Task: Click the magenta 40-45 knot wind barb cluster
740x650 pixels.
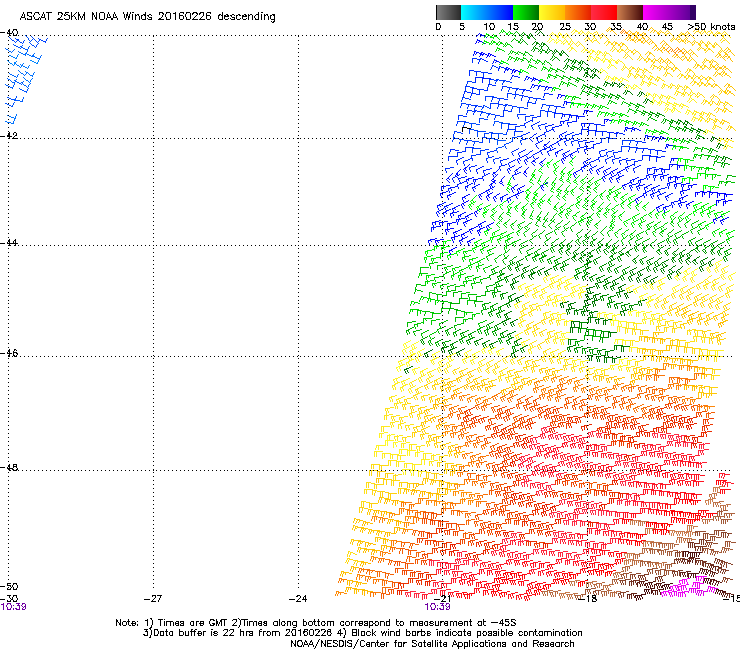Action: coord(689,587)
